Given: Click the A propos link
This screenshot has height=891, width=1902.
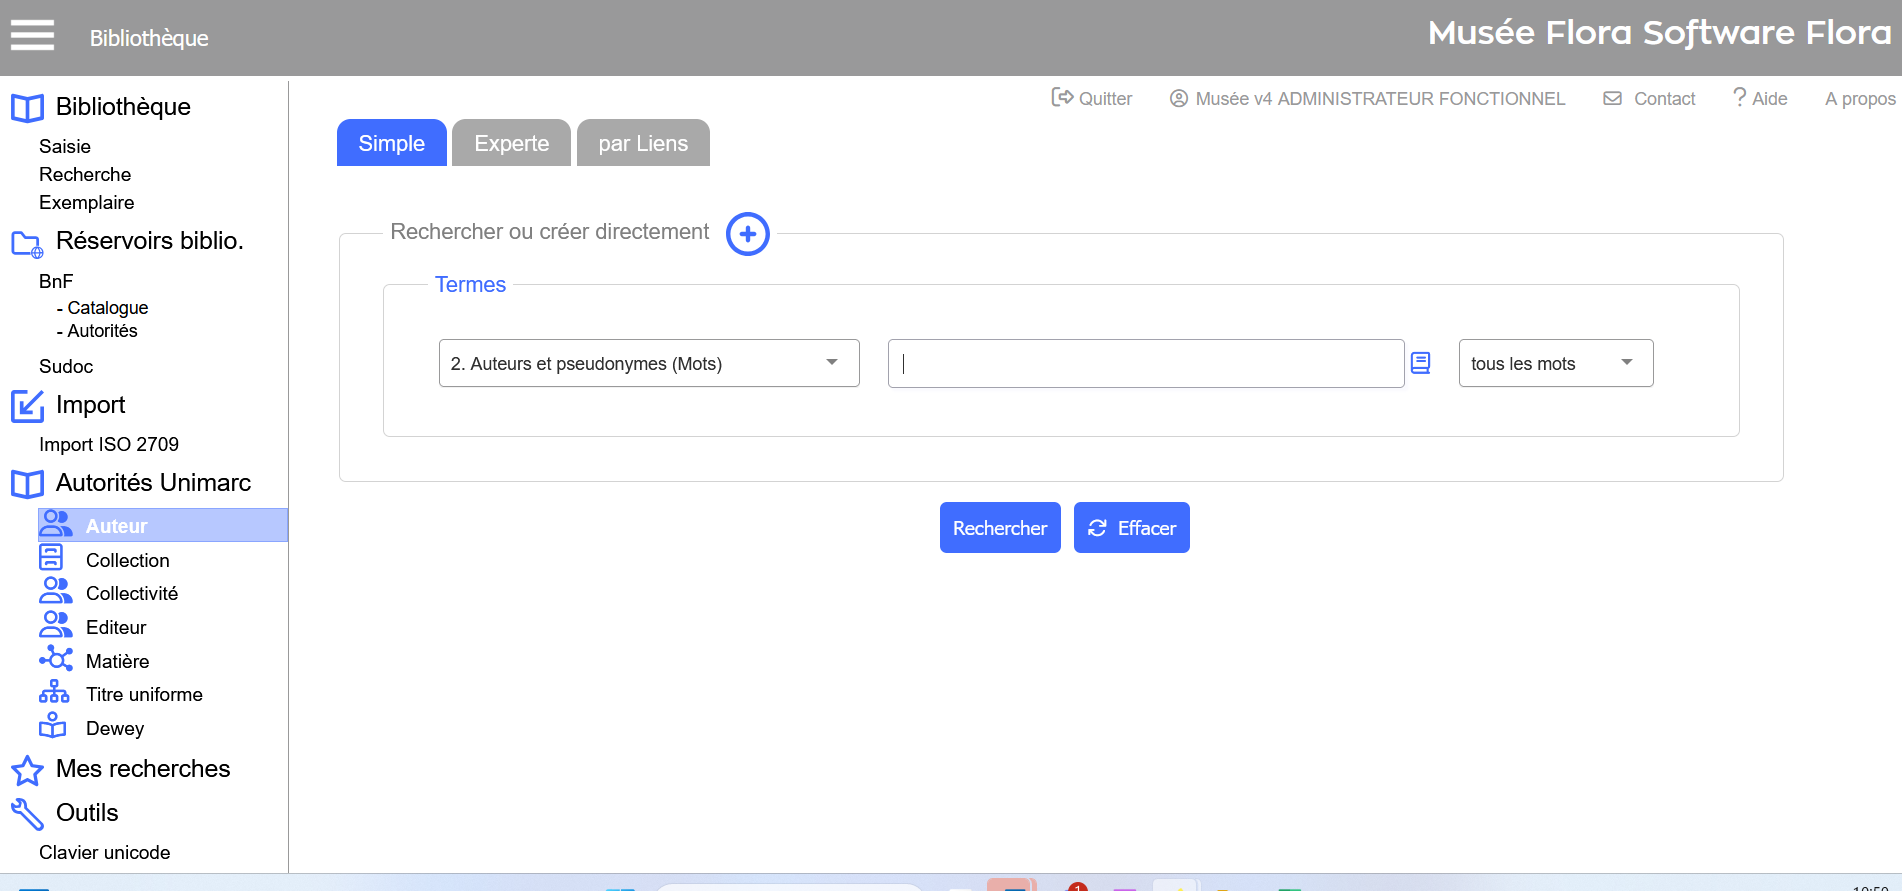Looking at the screenshot, I should pyautogui.click(x=1860, y=99).
